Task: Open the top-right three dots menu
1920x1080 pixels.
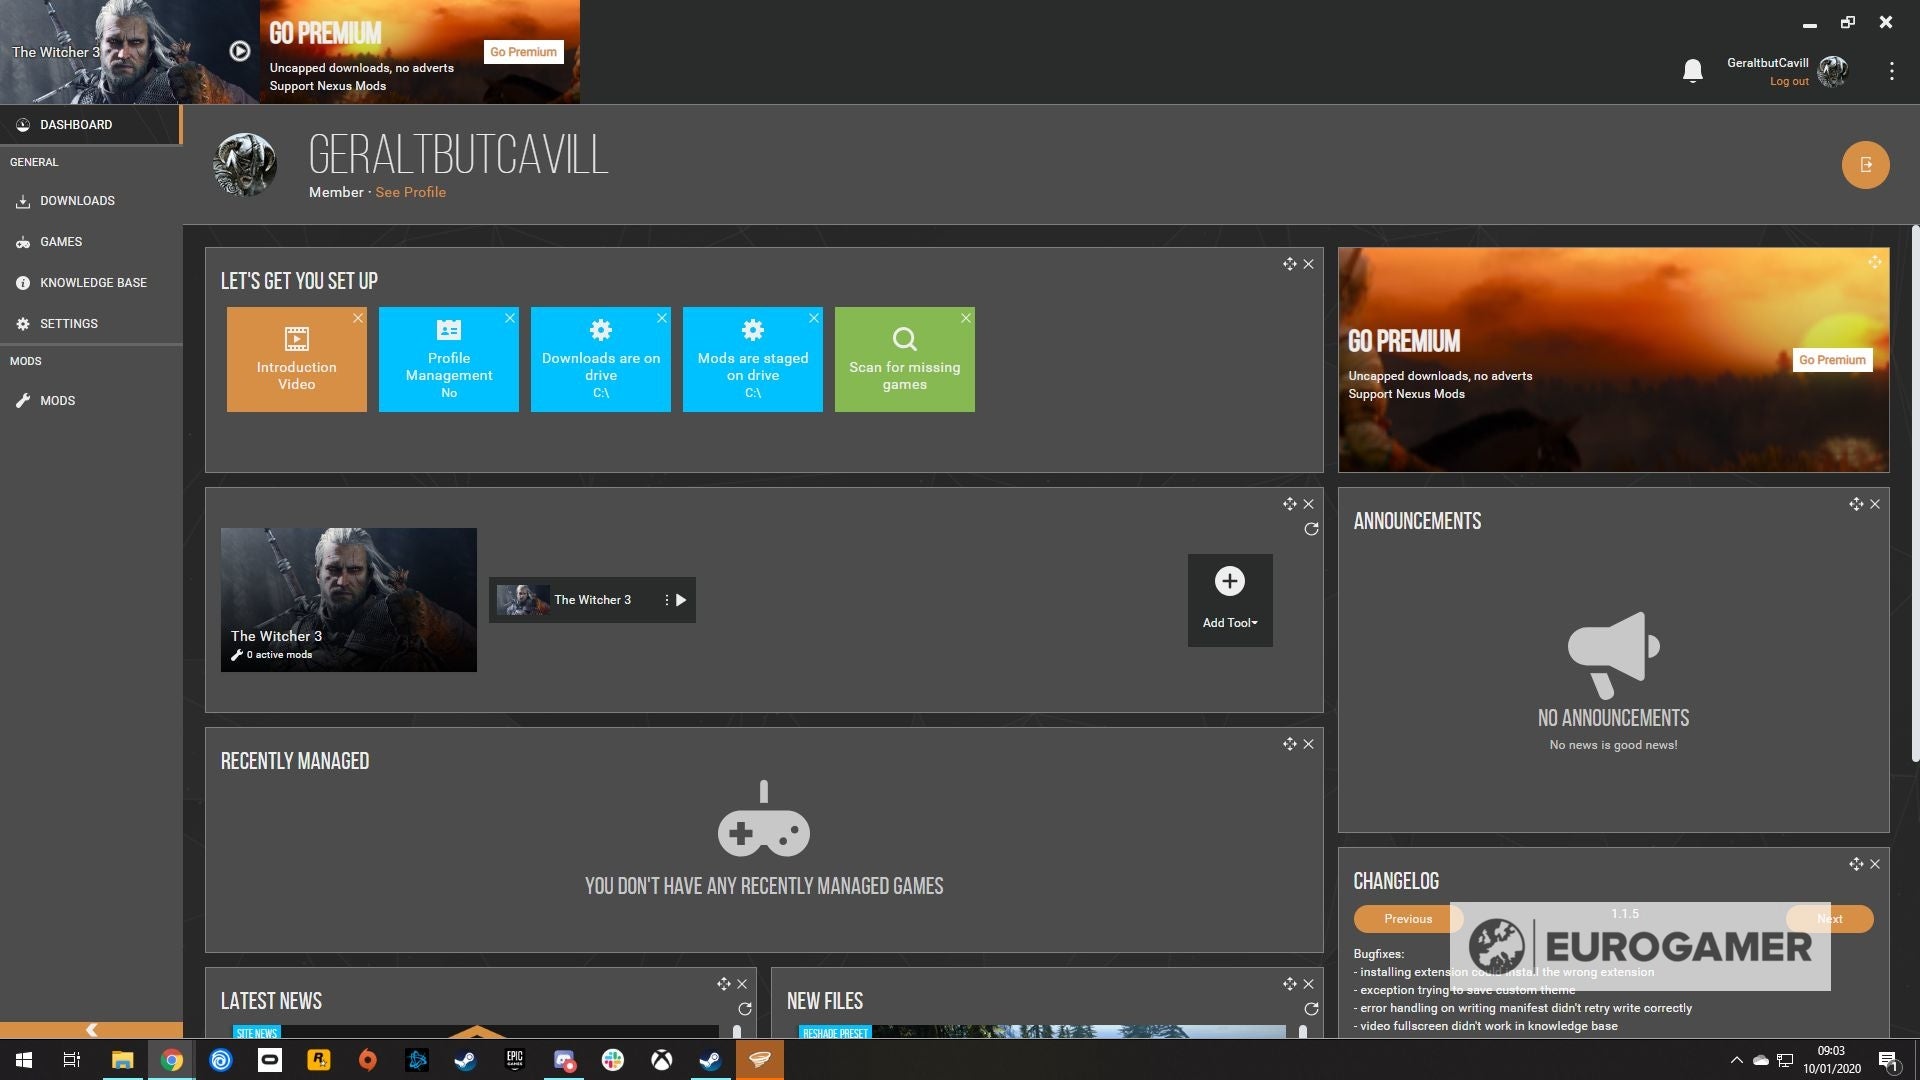Action: pos(1890,71)
